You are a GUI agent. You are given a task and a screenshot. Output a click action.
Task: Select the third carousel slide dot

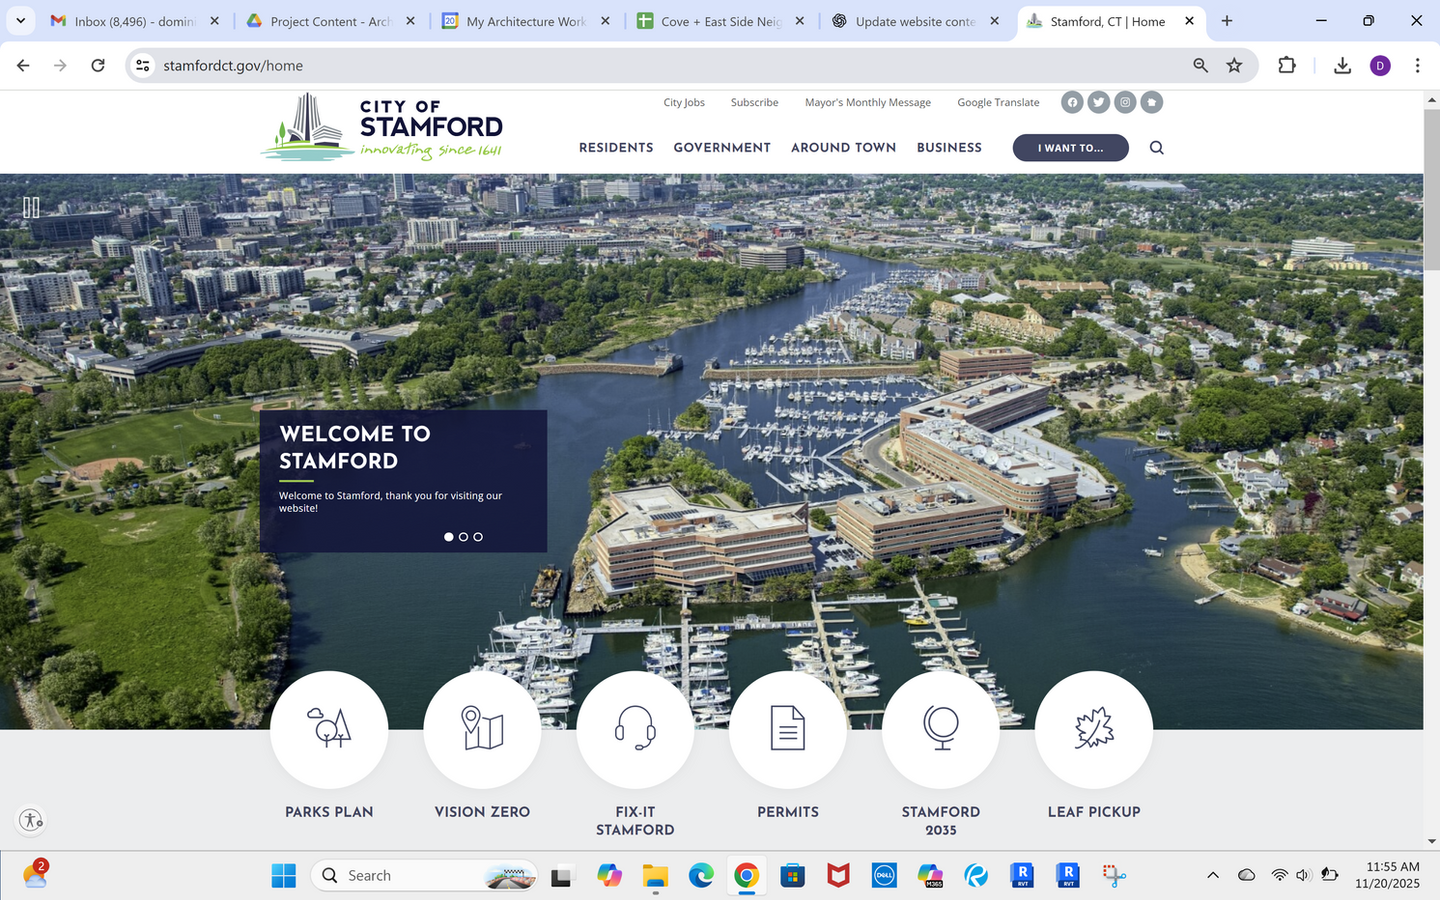coord(478,537)
